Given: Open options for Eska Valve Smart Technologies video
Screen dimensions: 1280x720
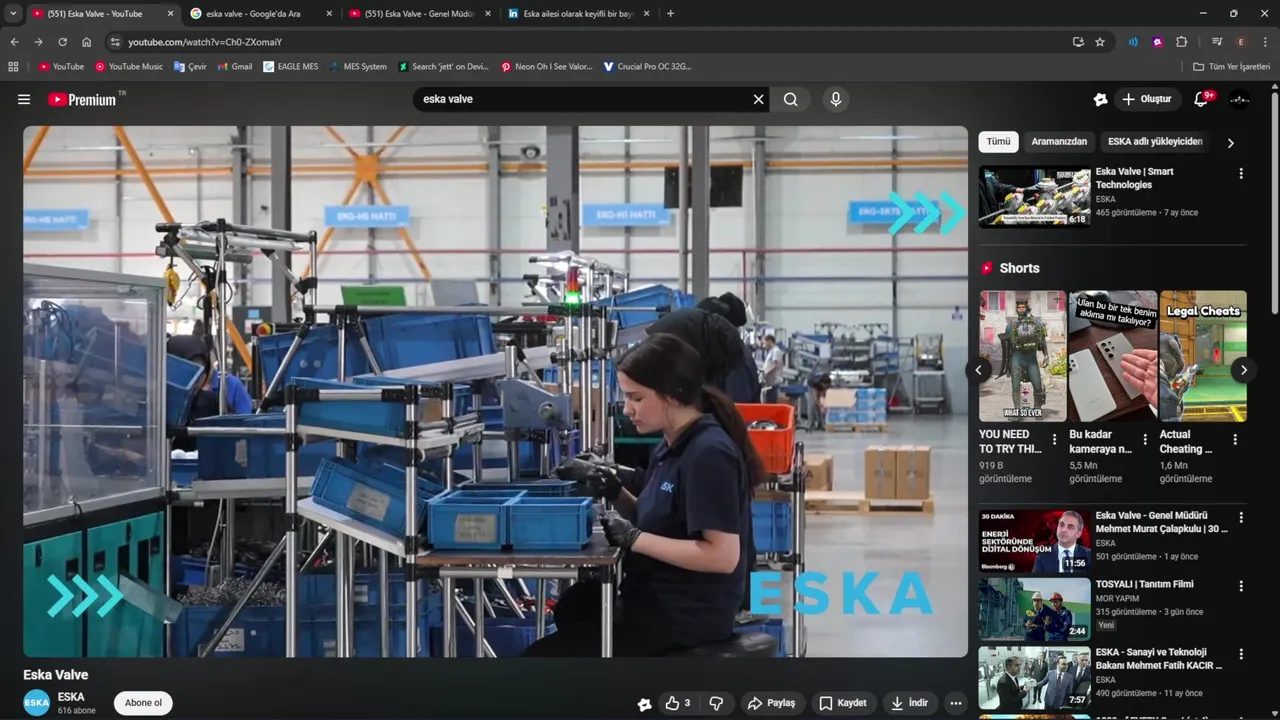Looking at the screenshot, I should point(1241,173).
